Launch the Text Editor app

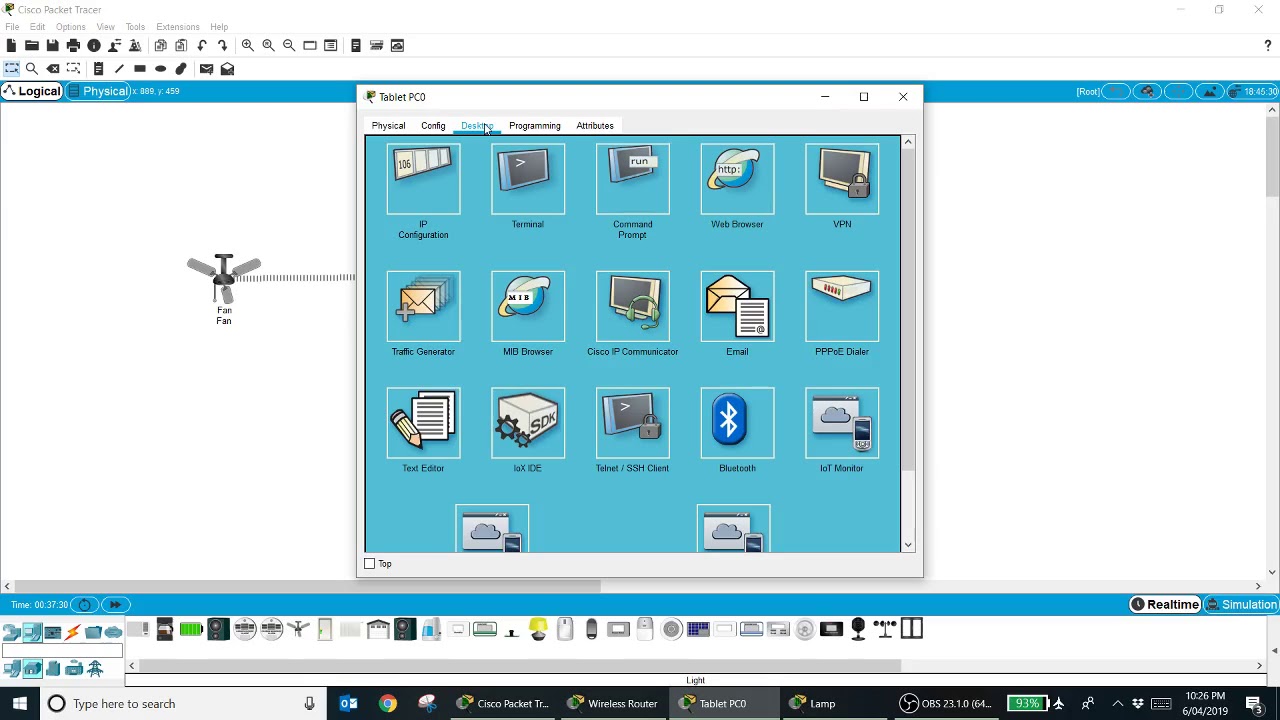point(423,423)
